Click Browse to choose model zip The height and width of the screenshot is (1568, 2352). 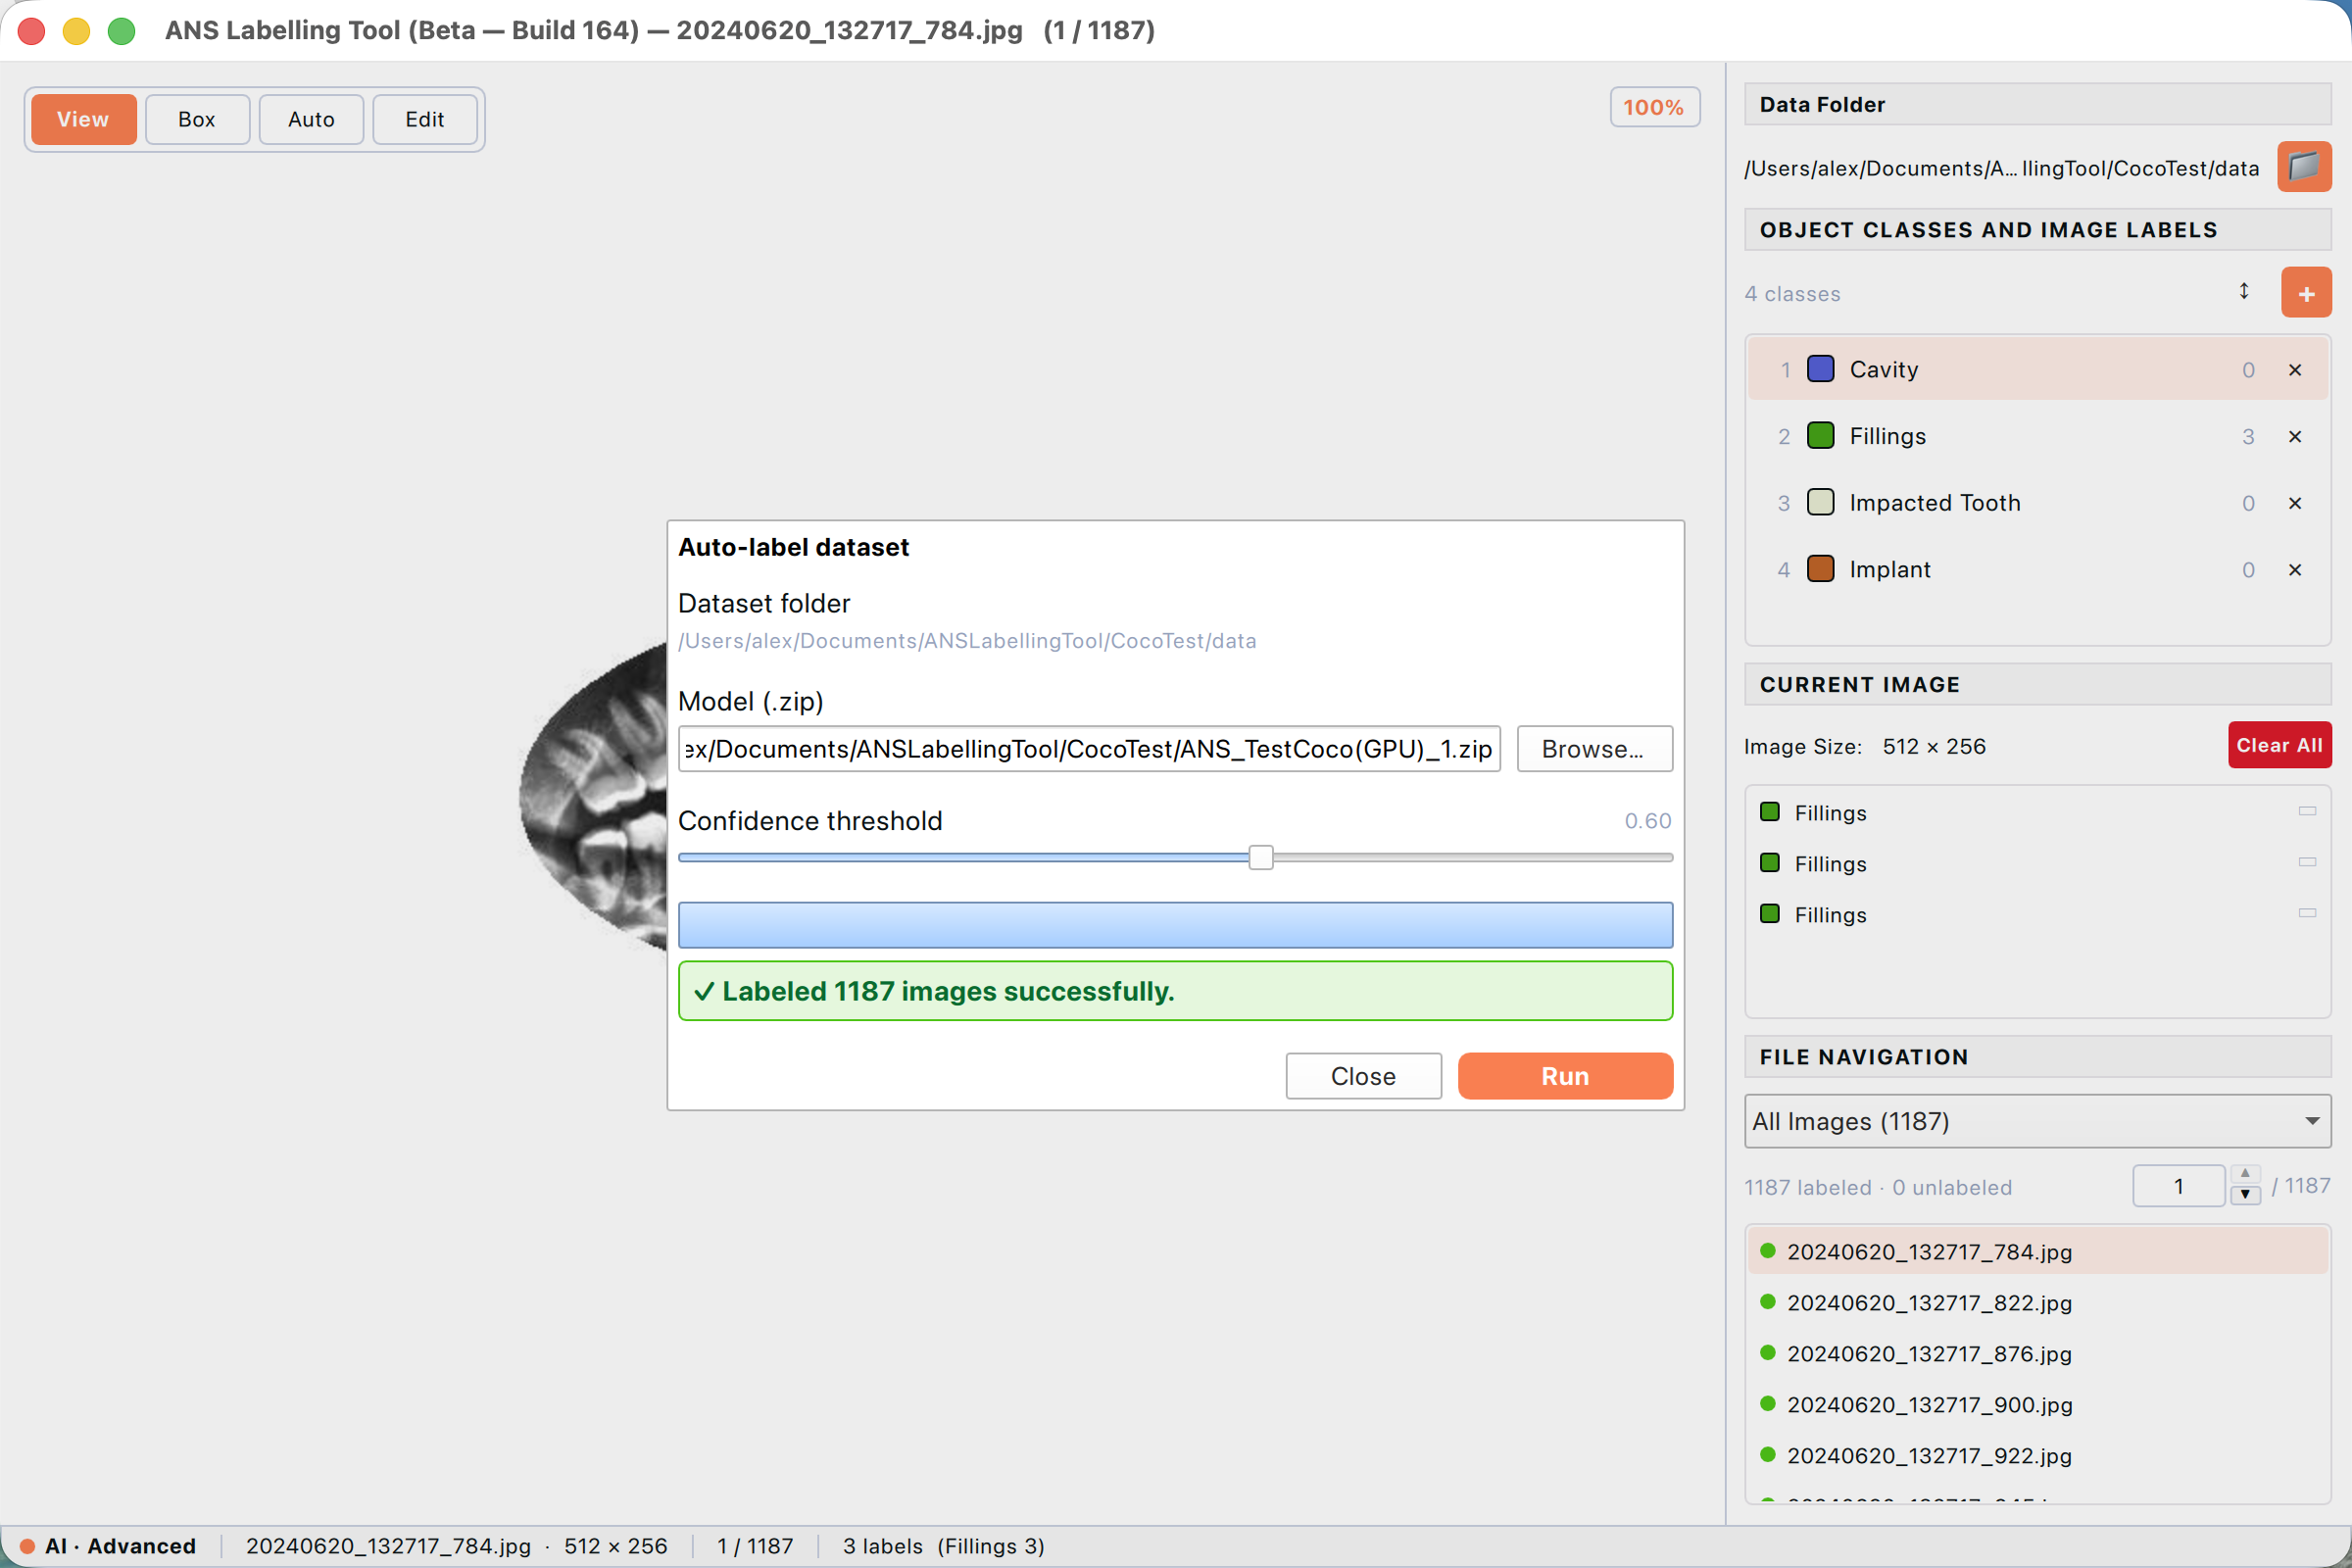(x=1594, y=749)
